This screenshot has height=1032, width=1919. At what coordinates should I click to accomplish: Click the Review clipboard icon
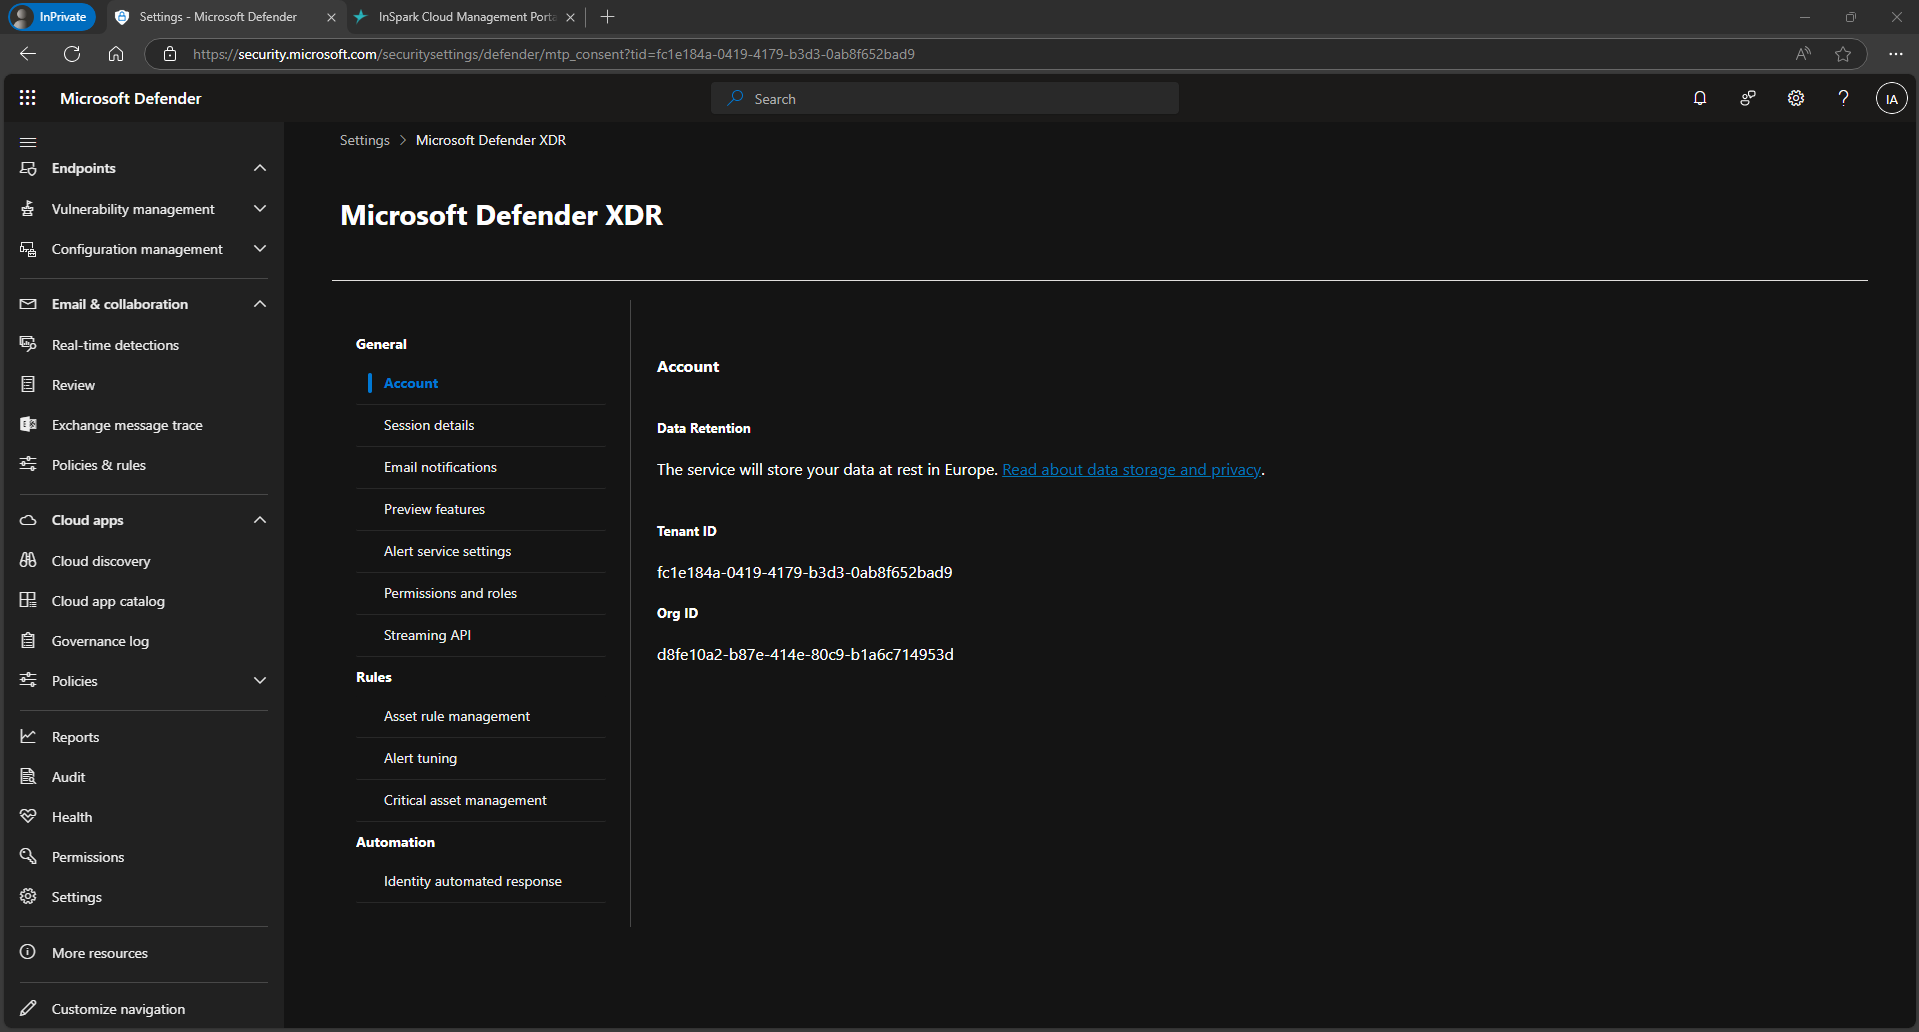[x=28, y=385]
